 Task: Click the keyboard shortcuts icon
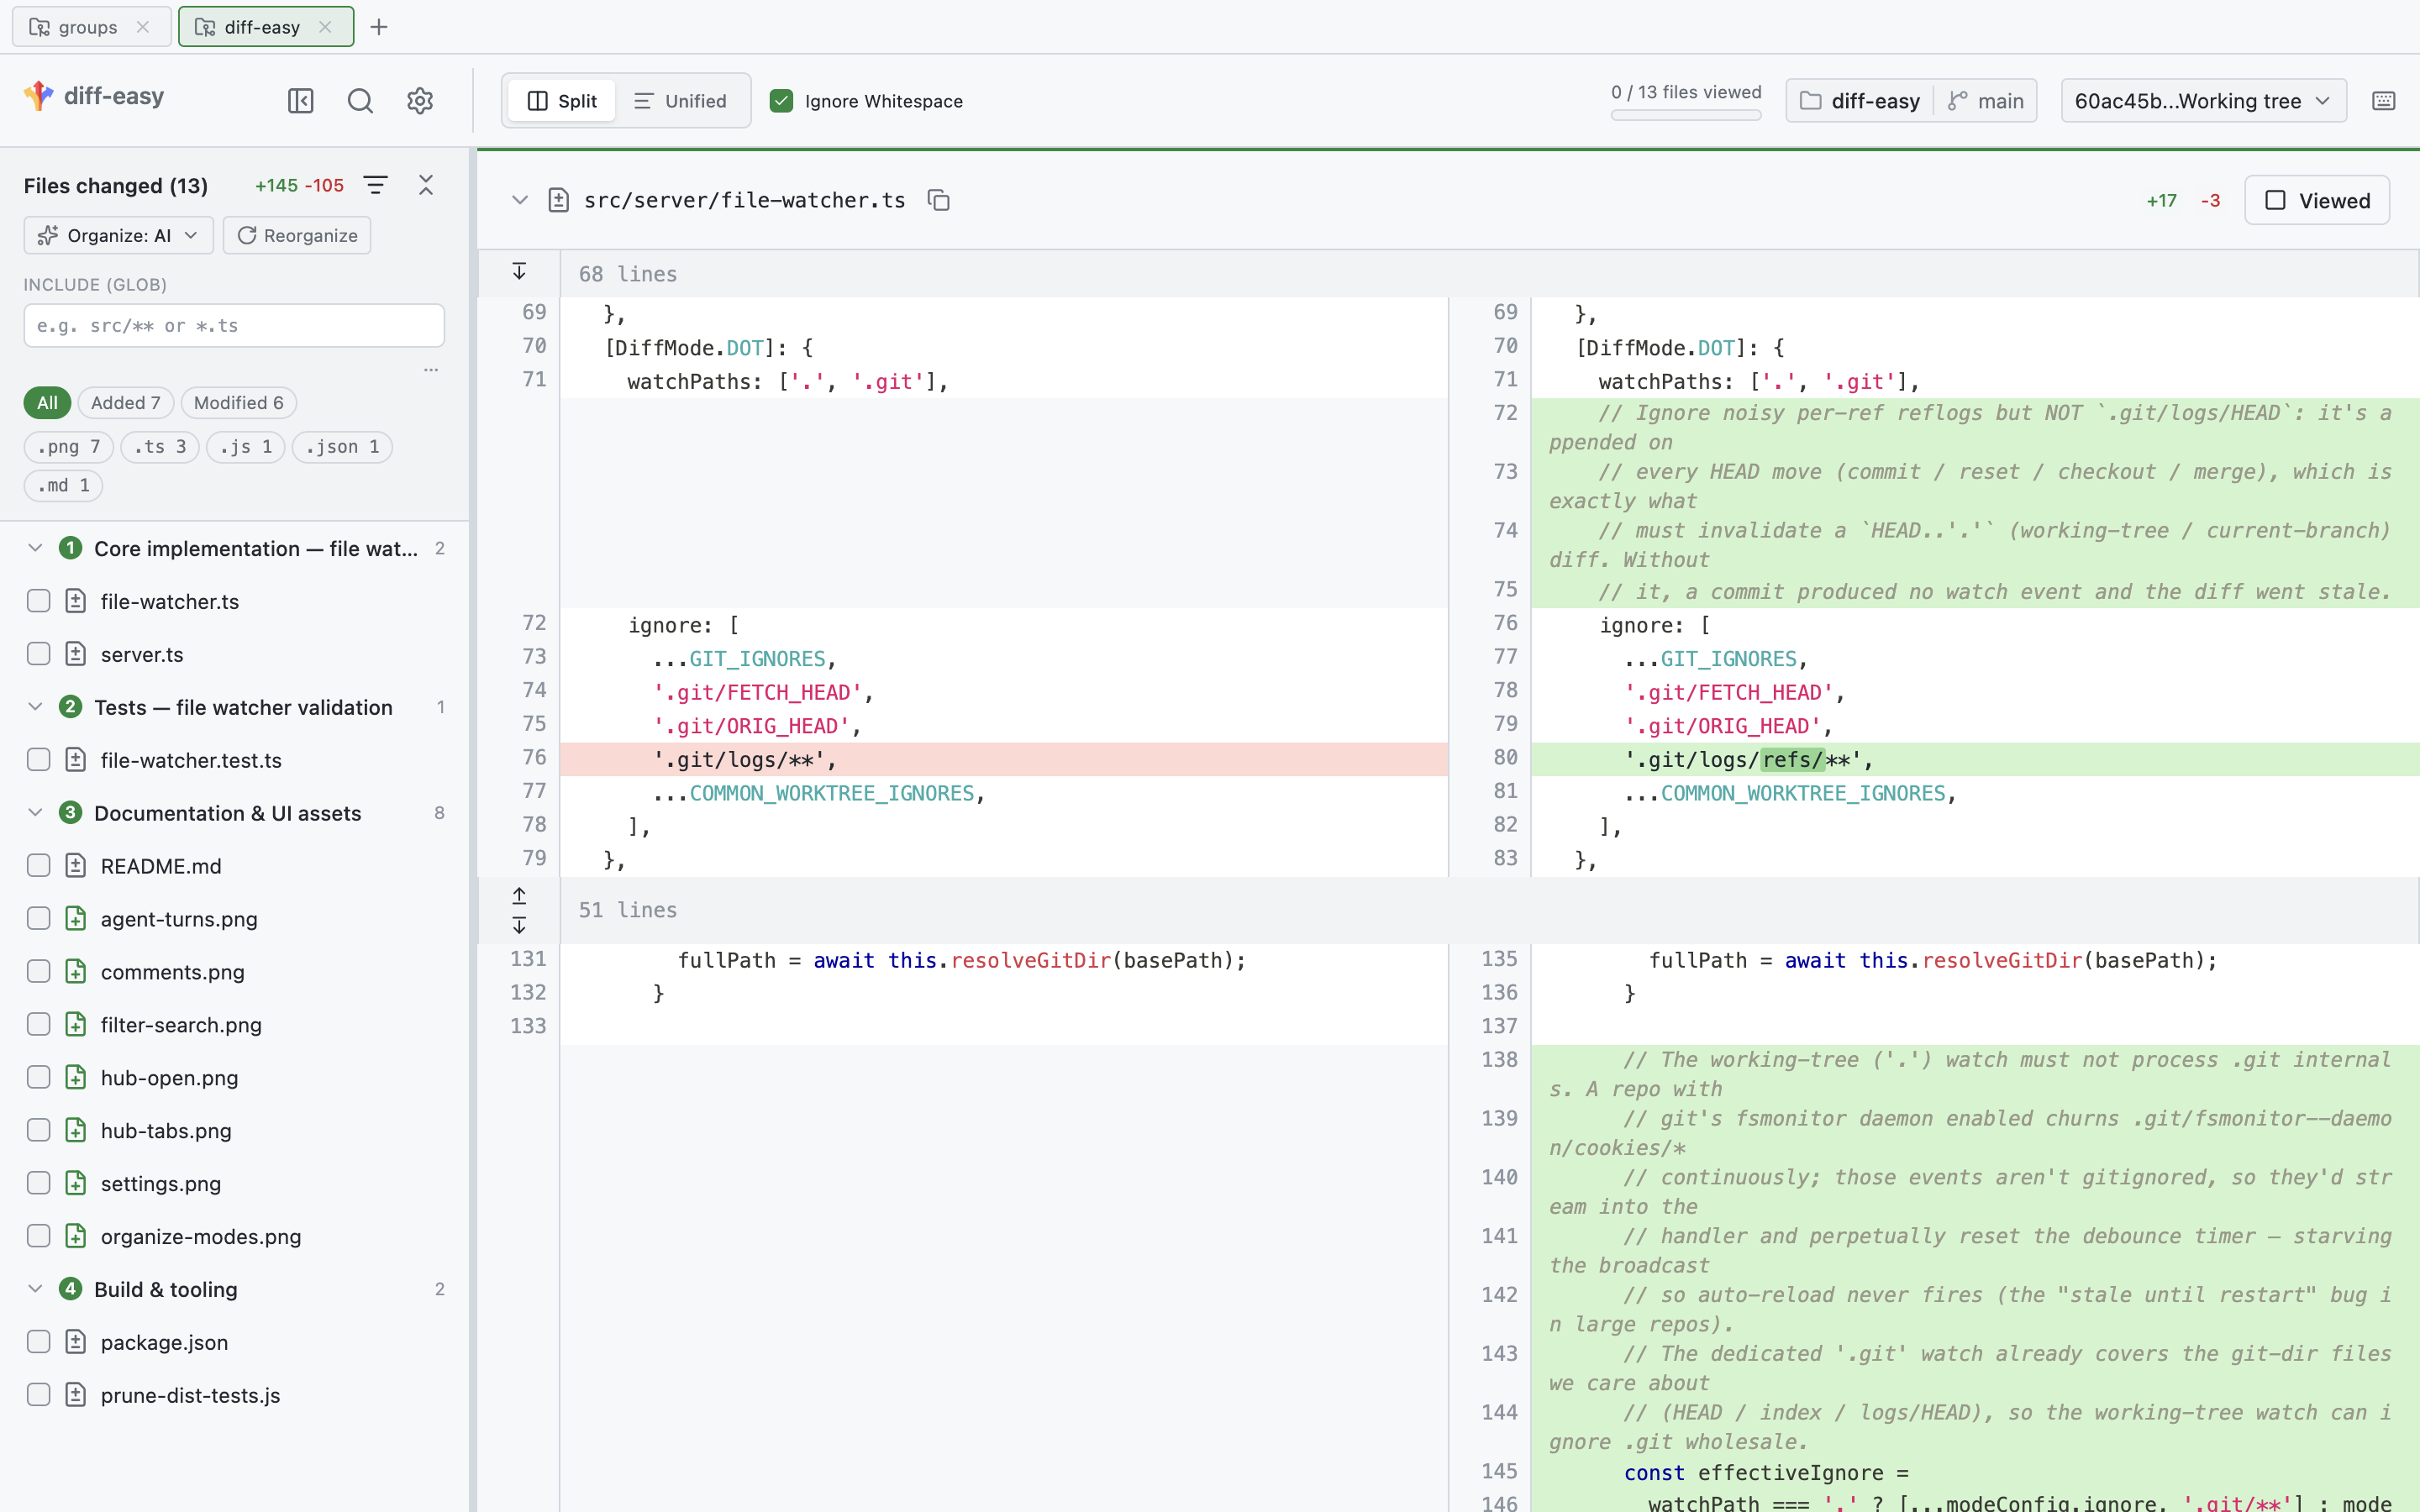[2383, 101]
